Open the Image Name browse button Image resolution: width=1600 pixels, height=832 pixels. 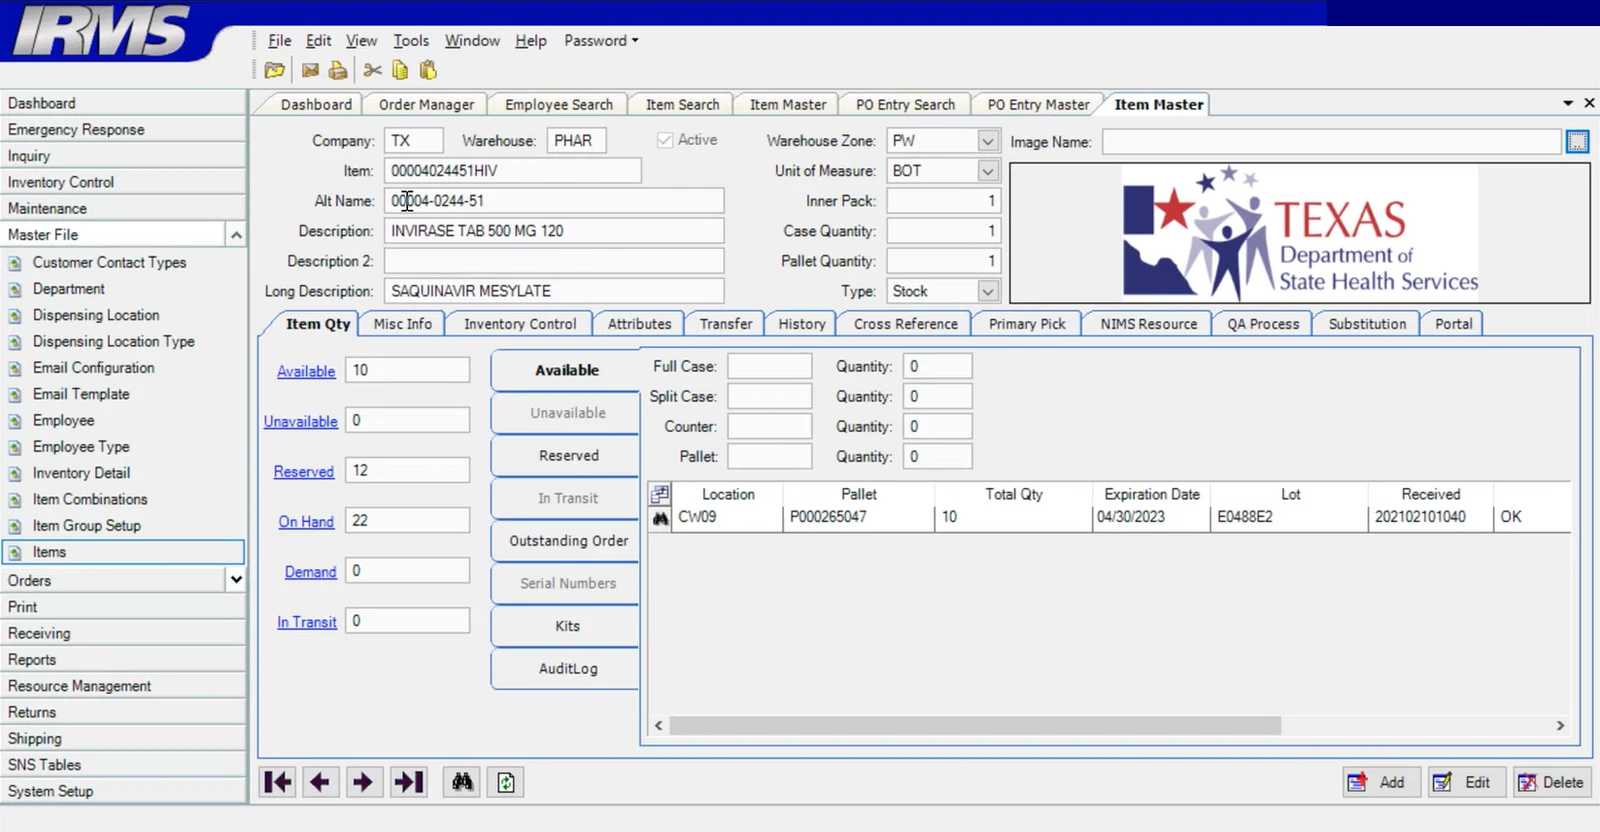(x=1577, y=142)
